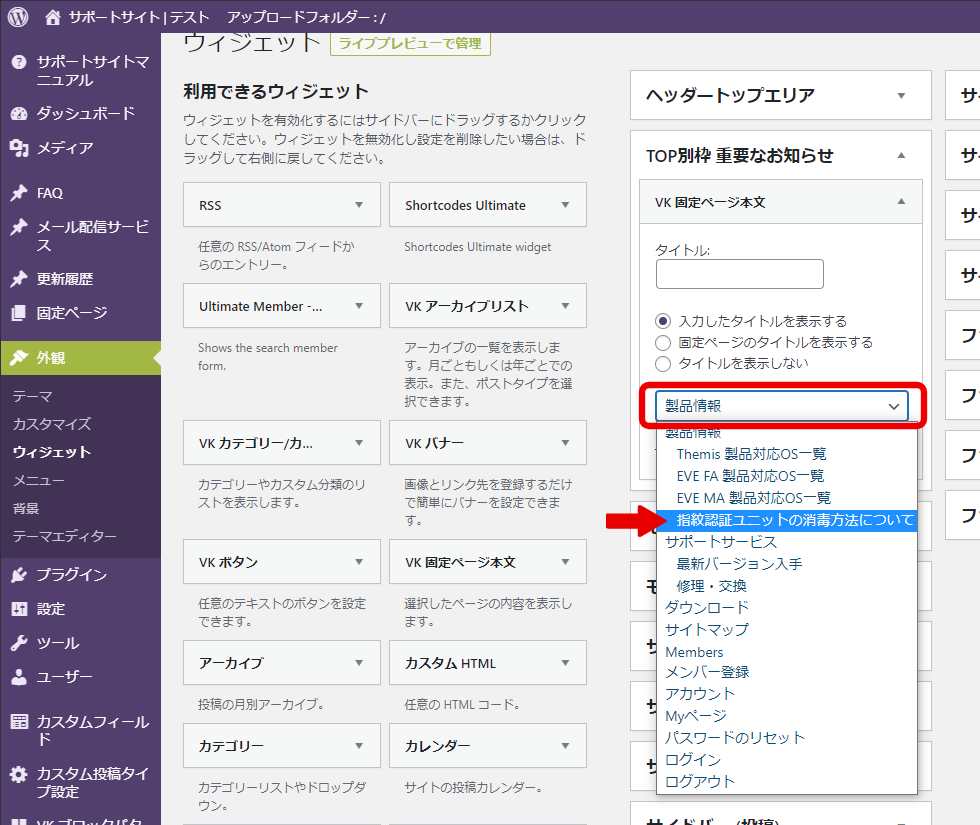Expand the RSS widget arrow

pos(359,205)
